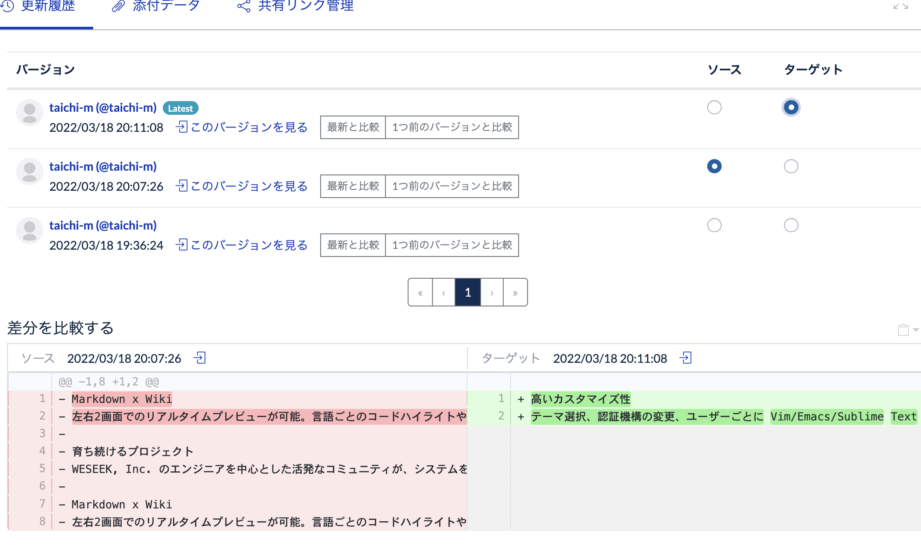This screenshot has height=547, width=921.
Task: Click user avatar of 20:11:08 revision
Action: click(x=29, y=112)
